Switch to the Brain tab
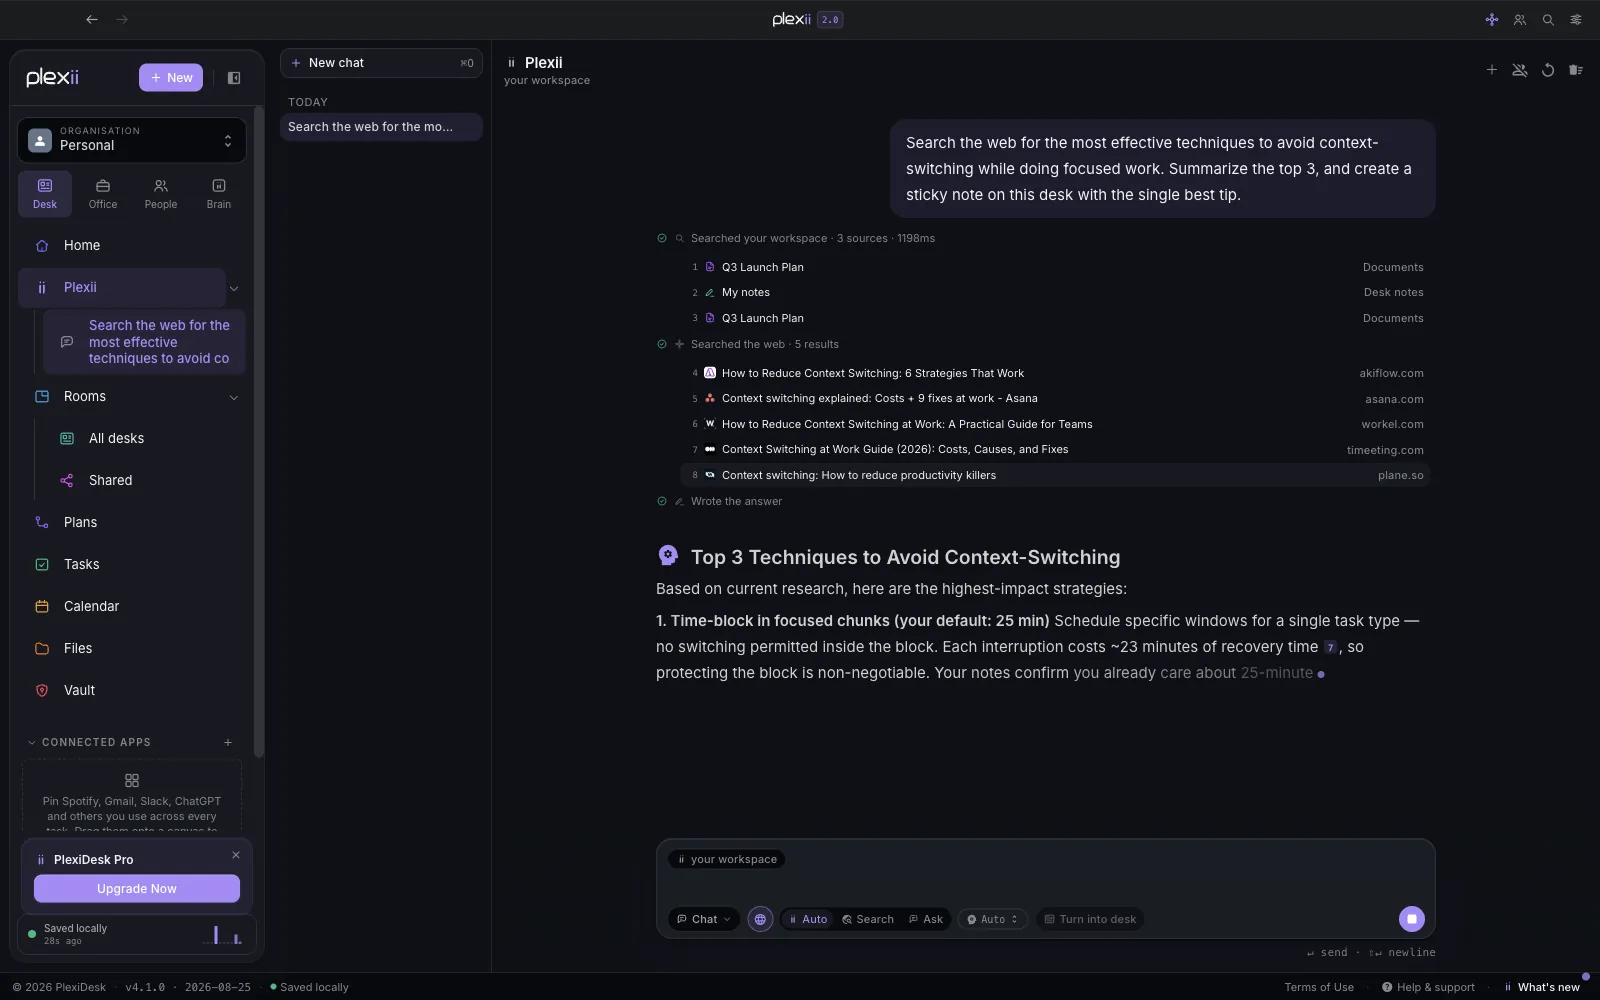The height and width of the screenshot is (1000, 1600). 219,194
